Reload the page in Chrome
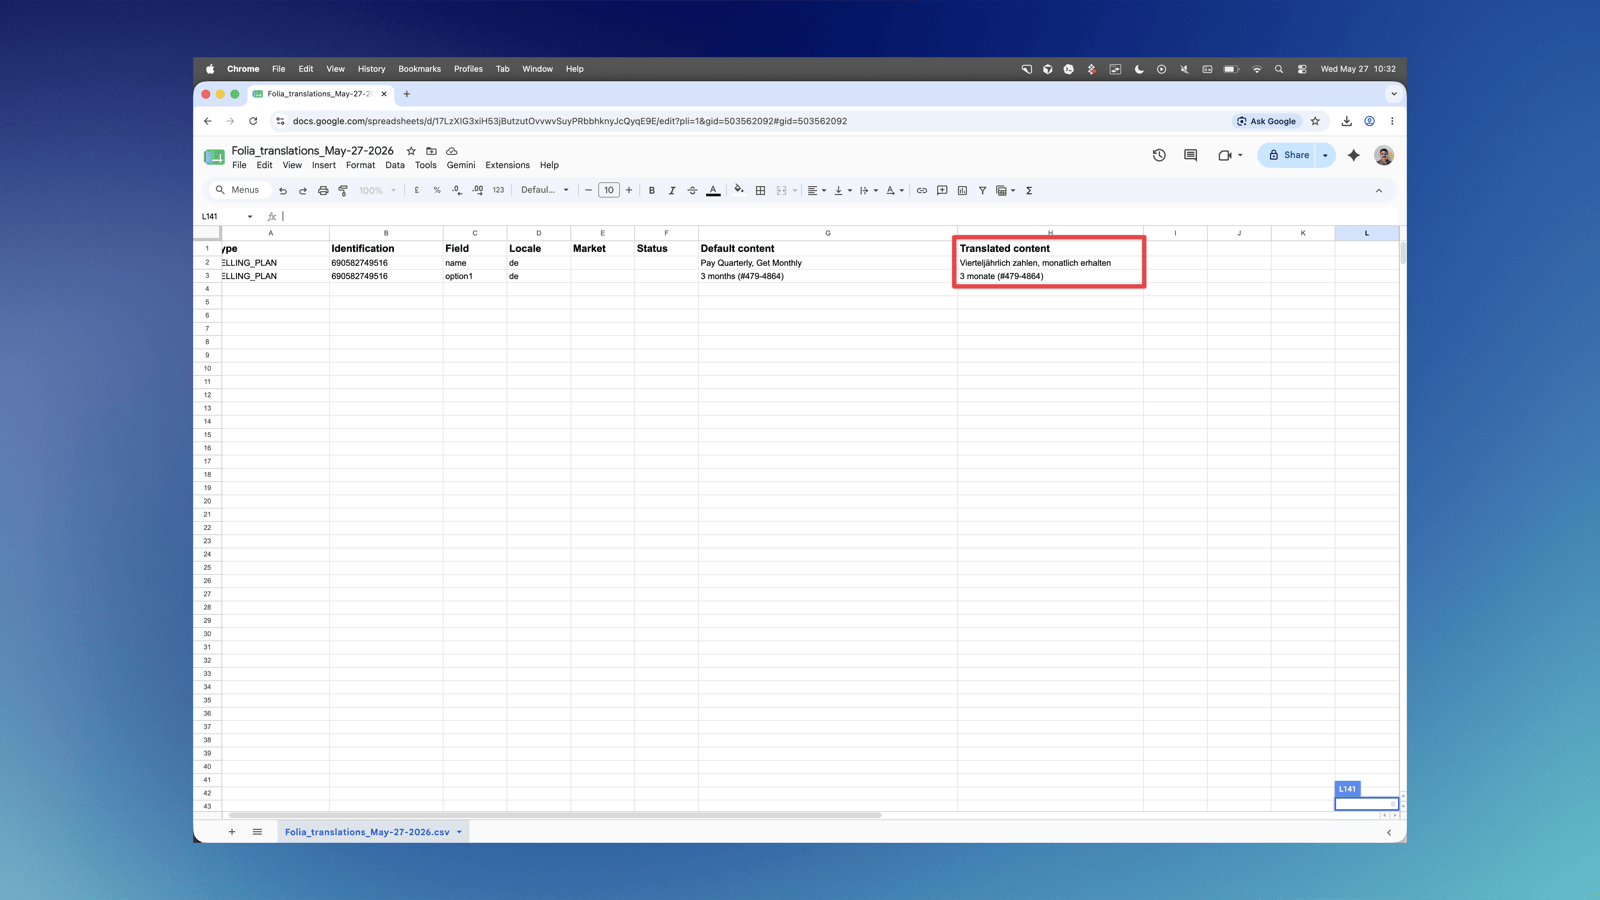 coord(253,121)
